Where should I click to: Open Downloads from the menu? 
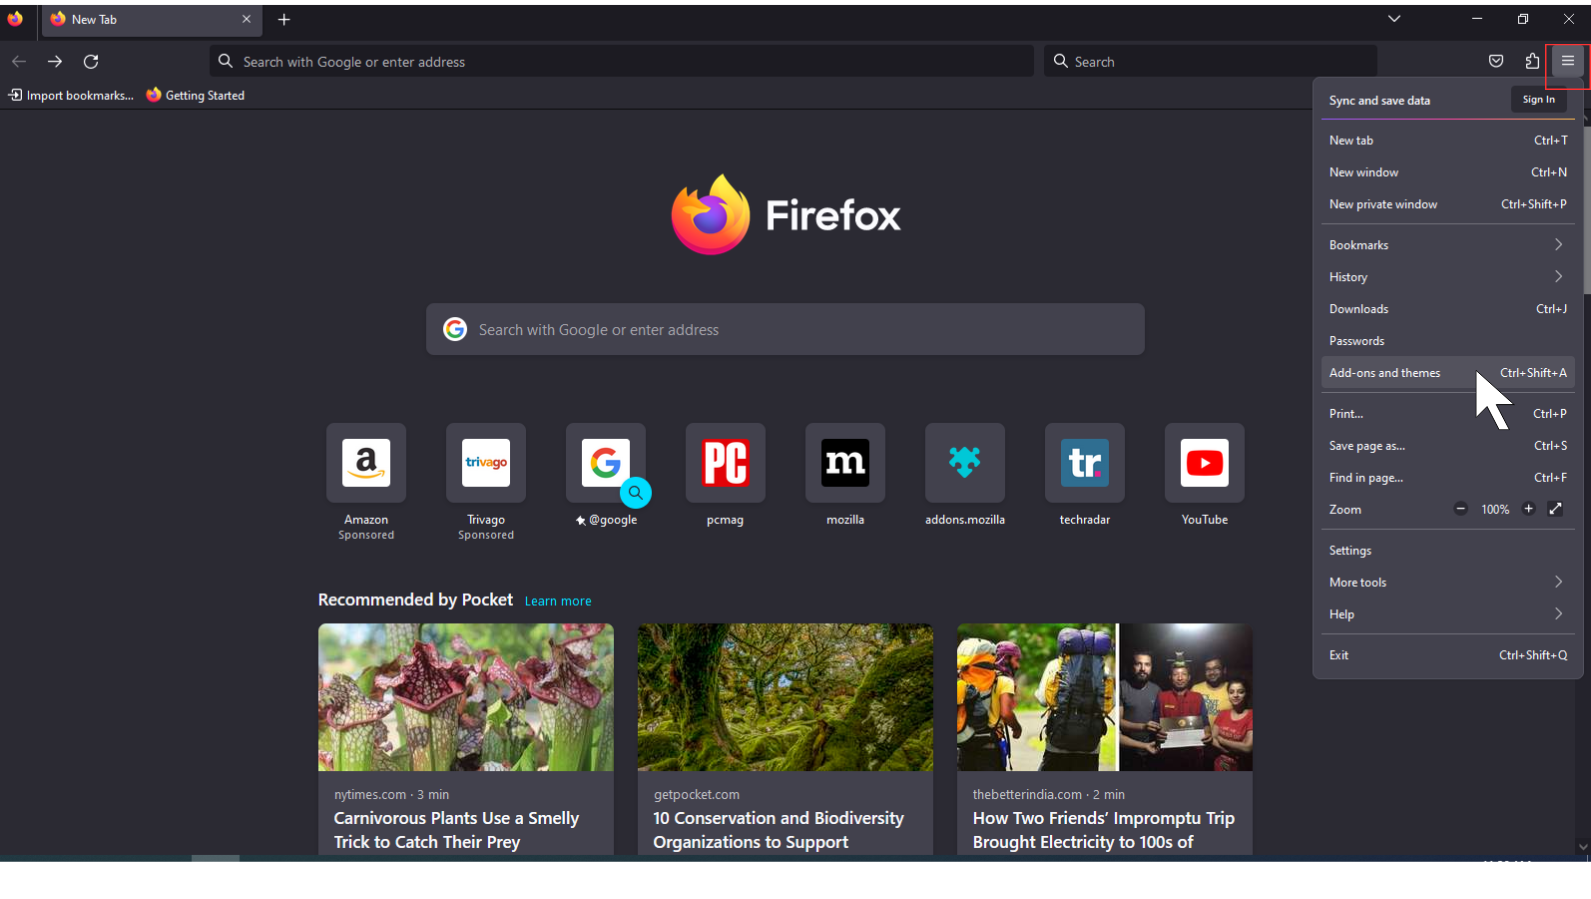tap(1447, 309)
